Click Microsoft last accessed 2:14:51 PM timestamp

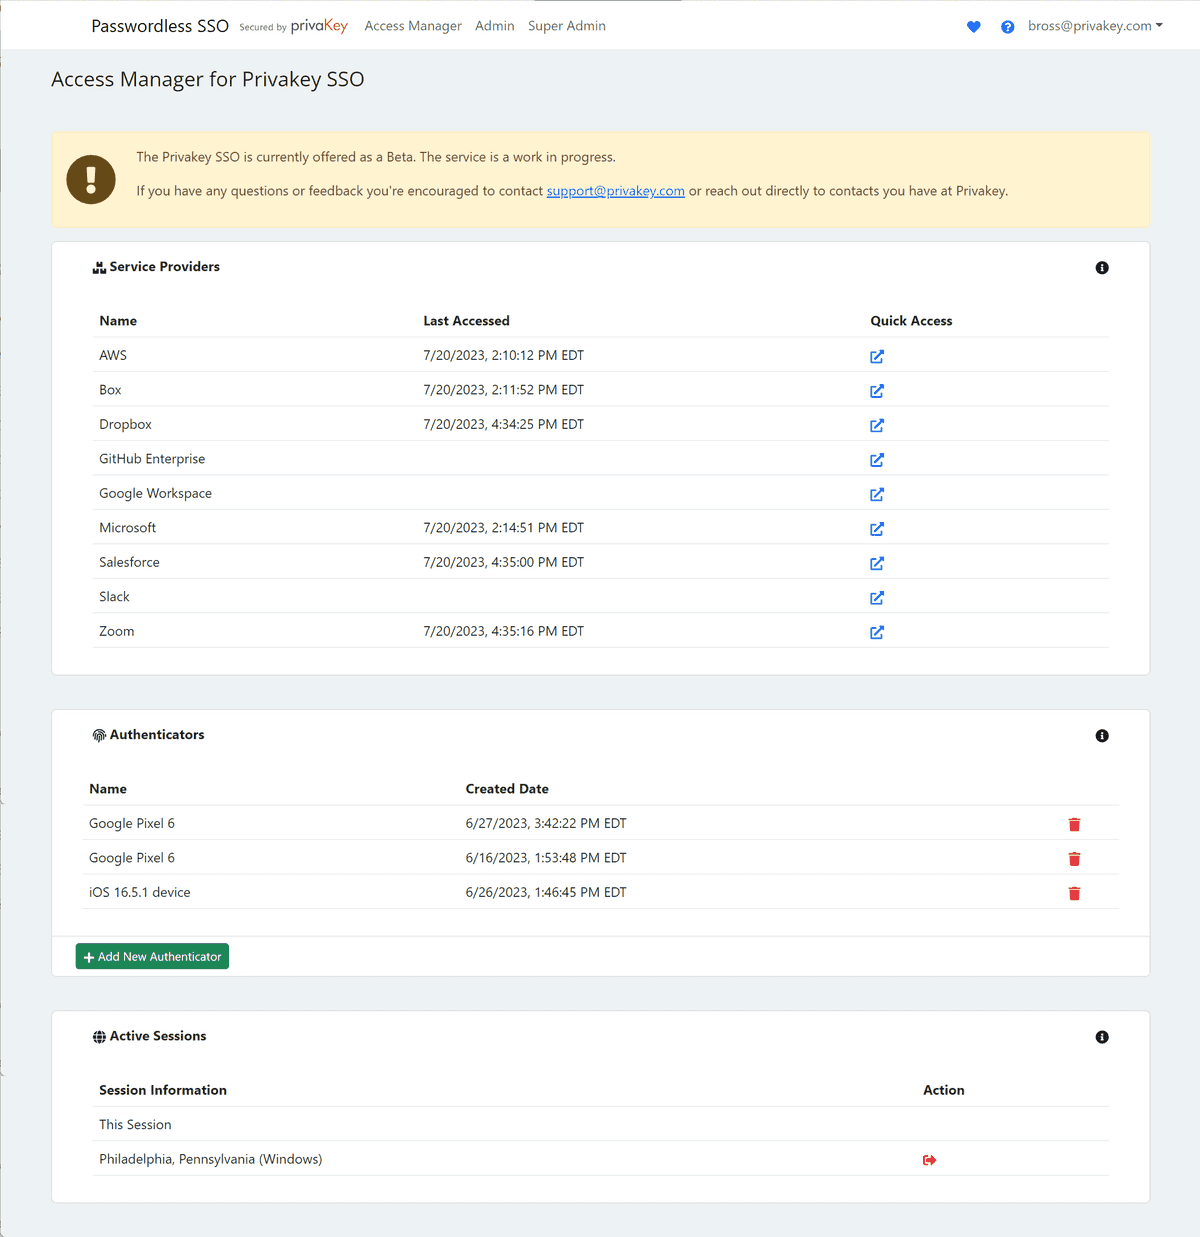click(x=503, y=528)
